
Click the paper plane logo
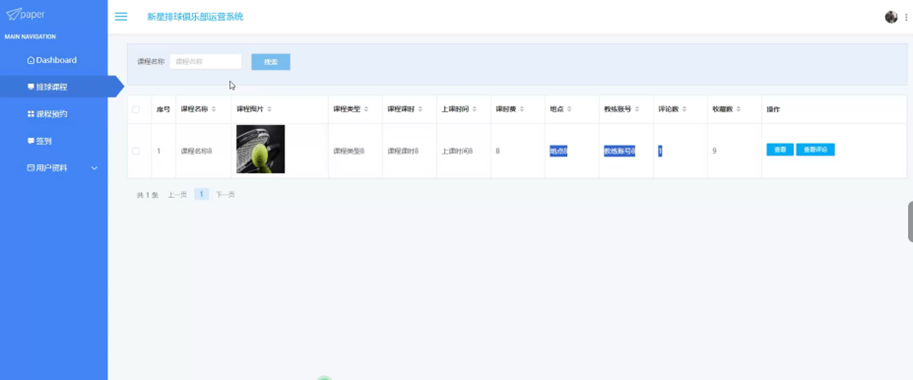[13, 14]
